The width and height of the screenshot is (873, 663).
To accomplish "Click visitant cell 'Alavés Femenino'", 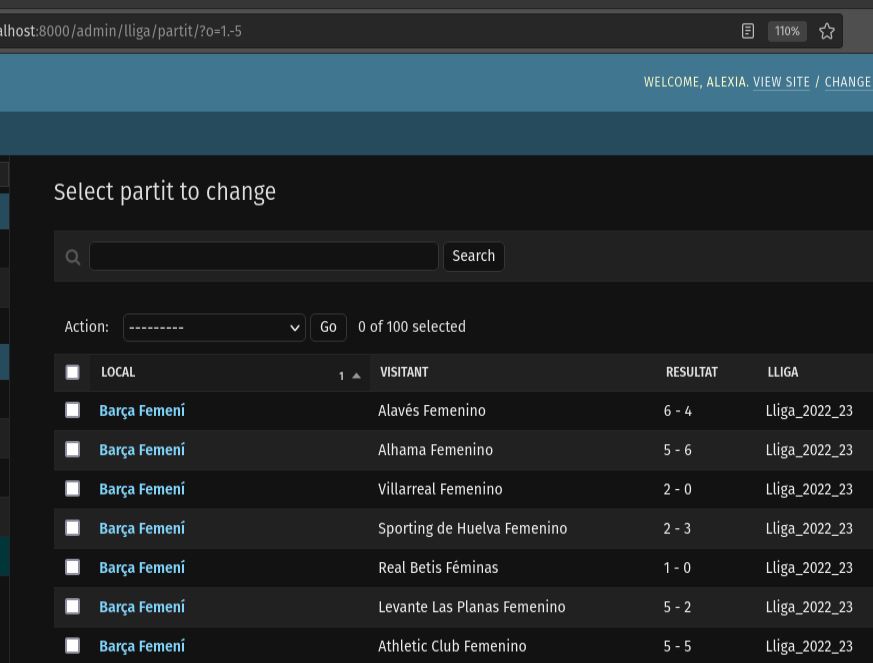I will tap(432, 411).
